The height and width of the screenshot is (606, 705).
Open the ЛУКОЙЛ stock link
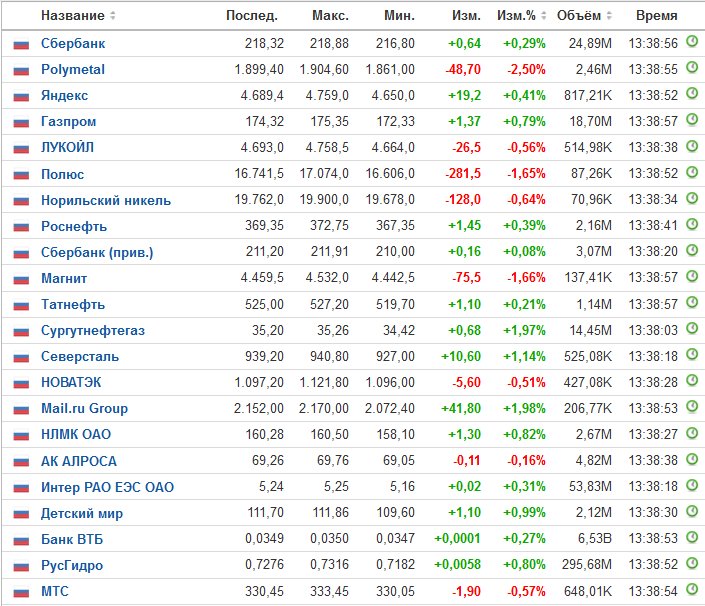coord(67,147)
